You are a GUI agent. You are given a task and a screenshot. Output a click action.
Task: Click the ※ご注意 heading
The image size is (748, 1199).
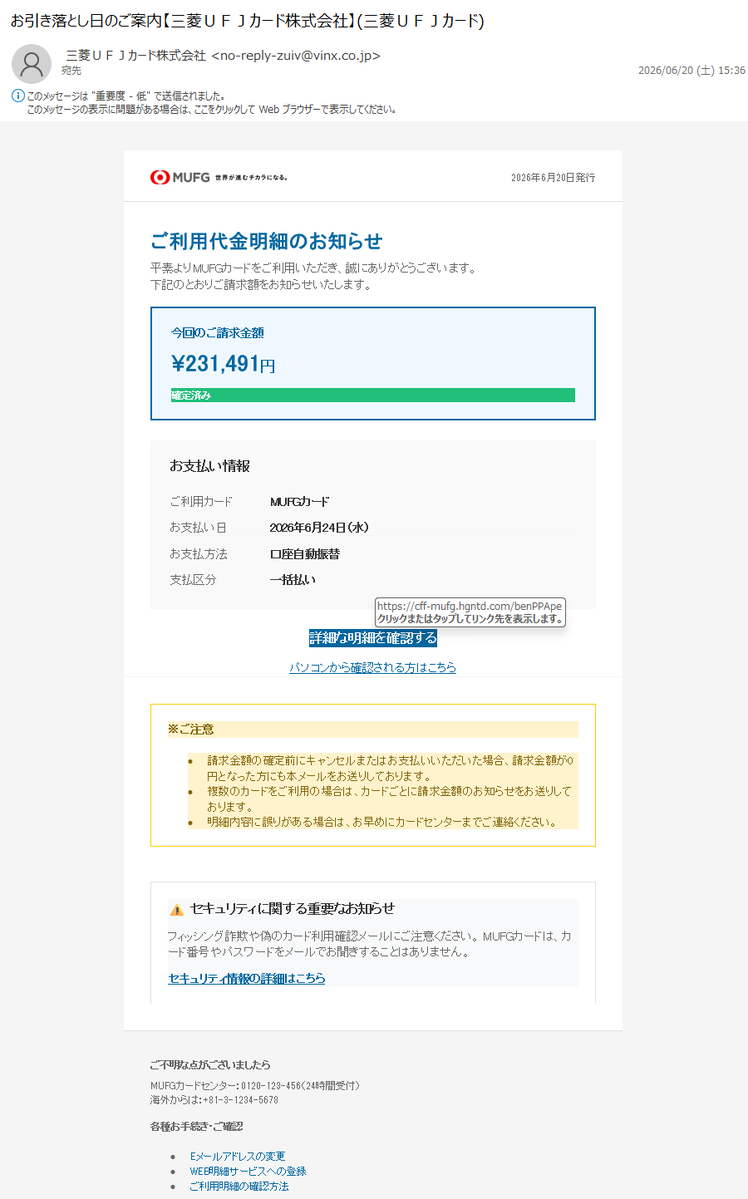tap(190, 729)
